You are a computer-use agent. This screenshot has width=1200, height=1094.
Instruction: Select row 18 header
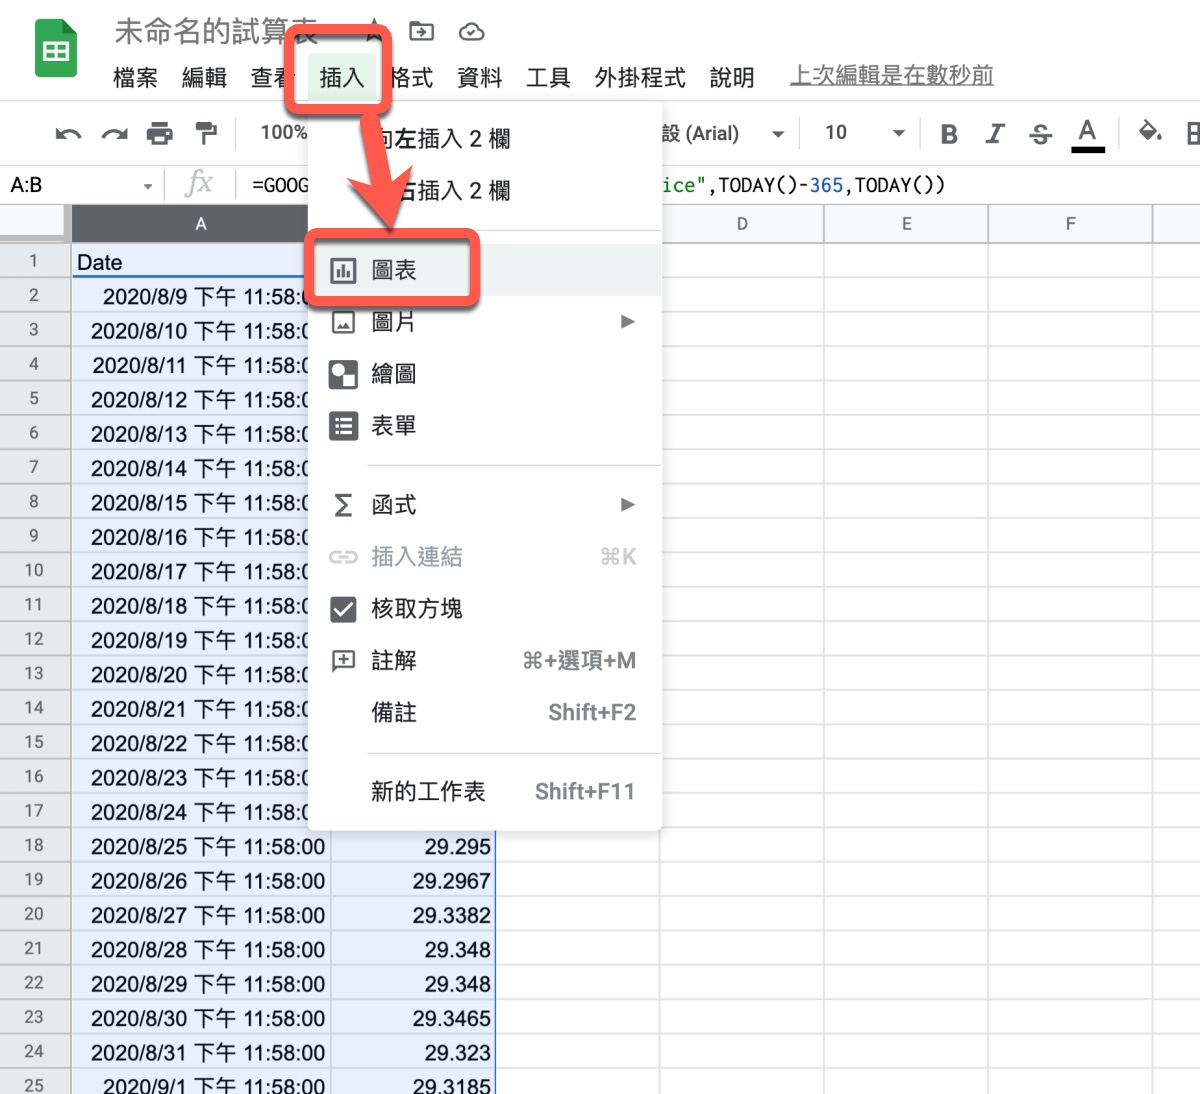point(35,845)
